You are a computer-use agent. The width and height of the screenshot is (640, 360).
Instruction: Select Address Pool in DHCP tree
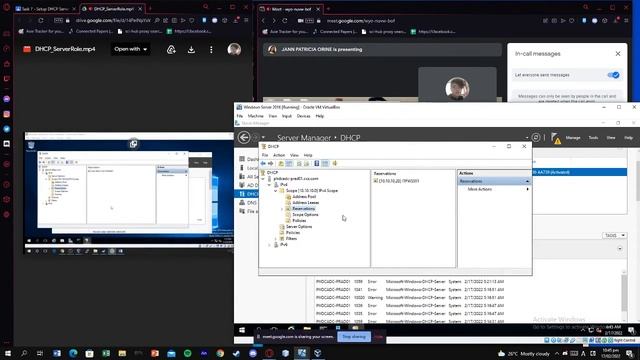click(304, 196)
